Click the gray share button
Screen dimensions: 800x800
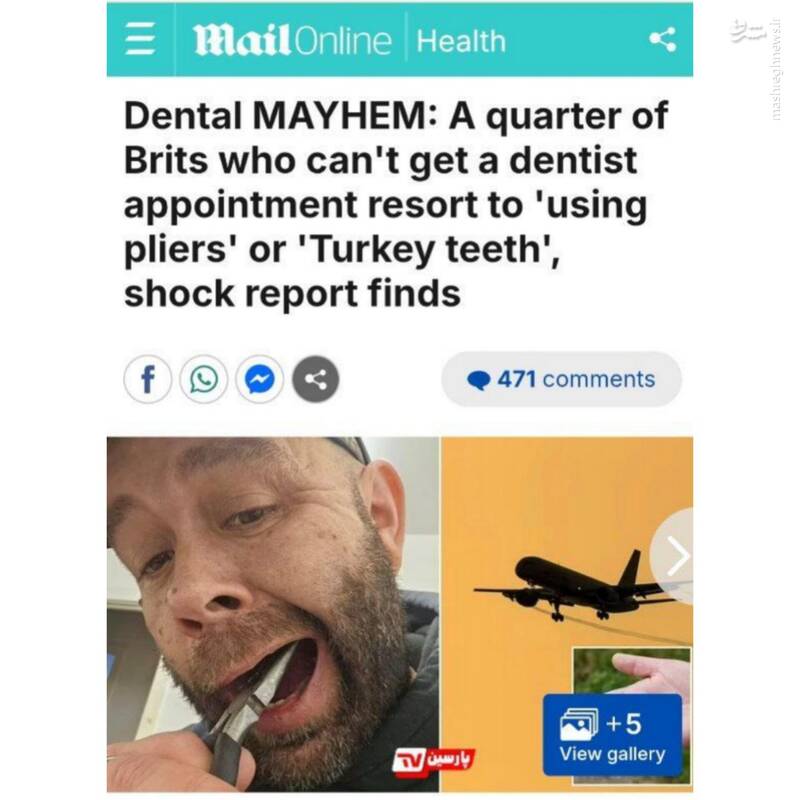coord(315,380)
